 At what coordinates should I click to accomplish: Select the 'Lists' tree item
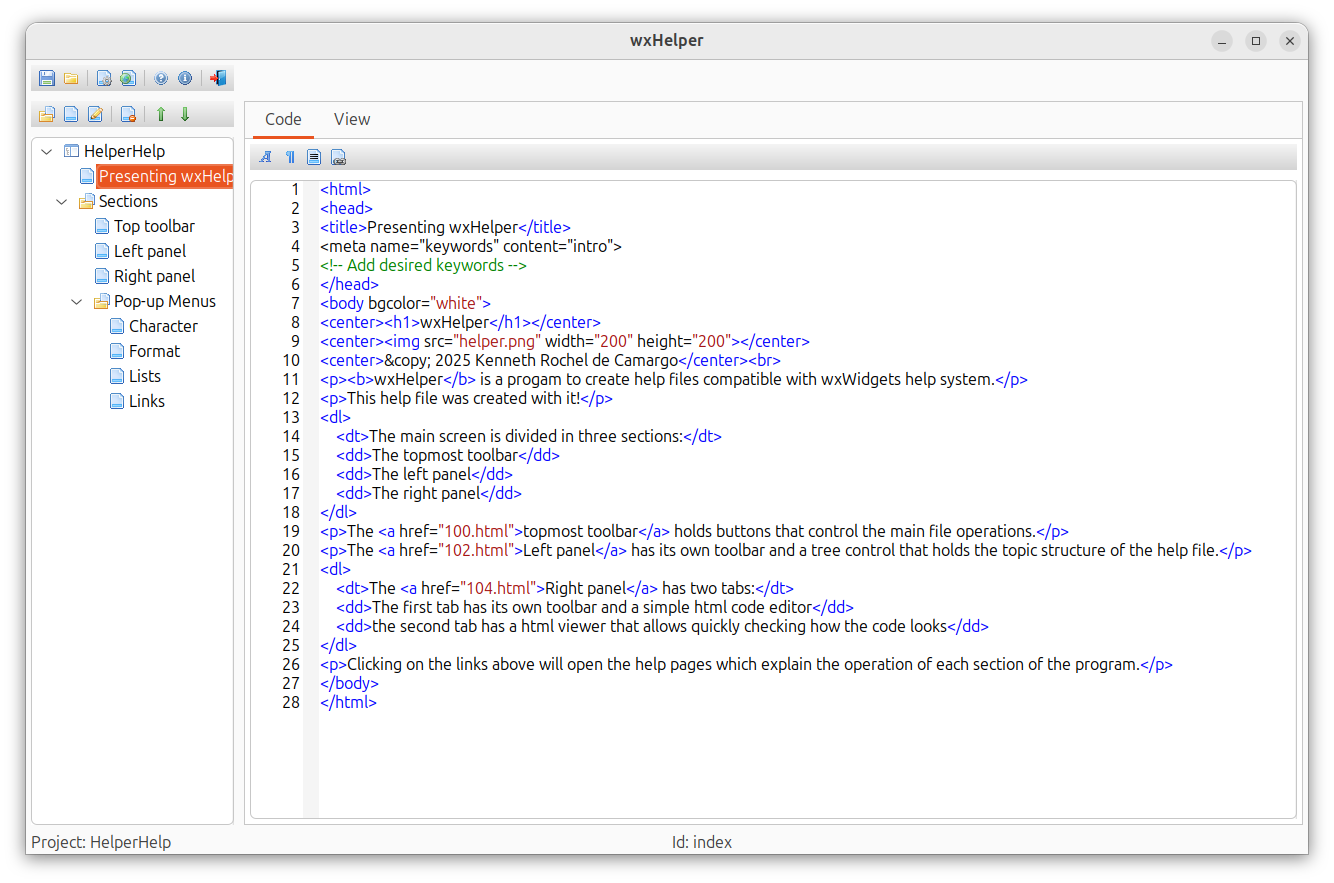click(x=145, y=376)
